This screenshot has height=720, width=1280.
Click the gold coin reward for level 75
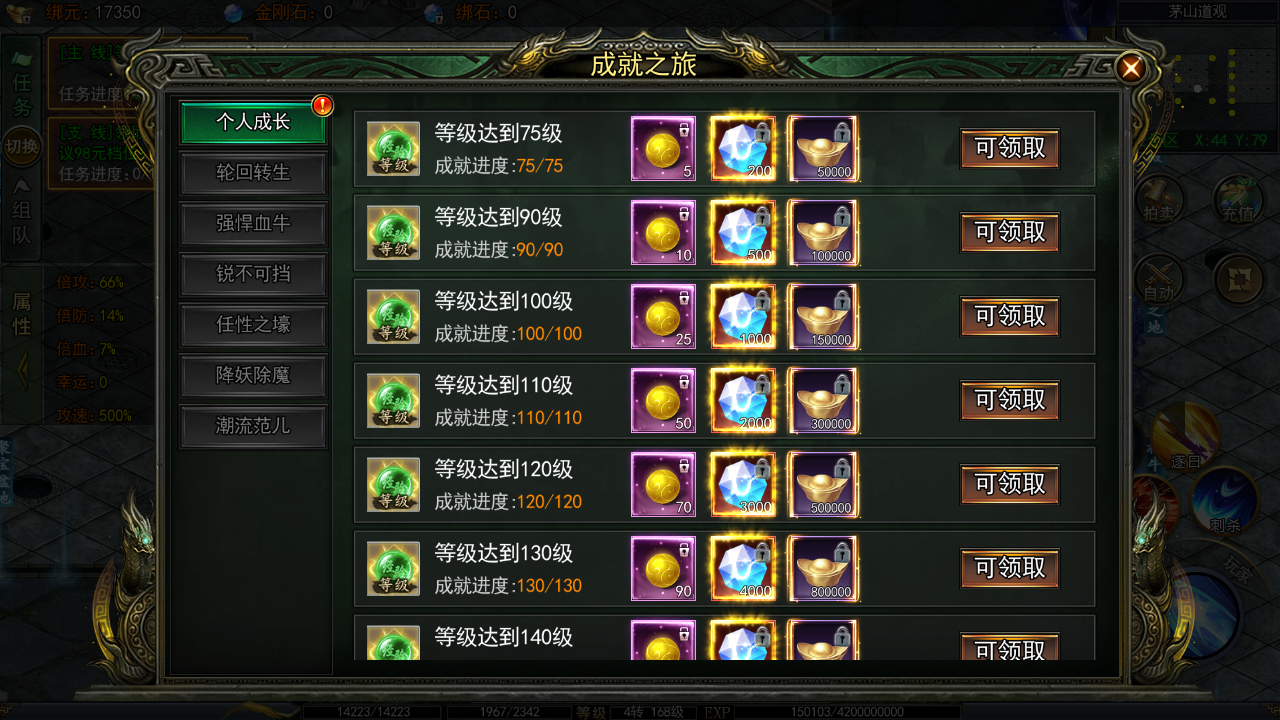(x=663, y=148)
